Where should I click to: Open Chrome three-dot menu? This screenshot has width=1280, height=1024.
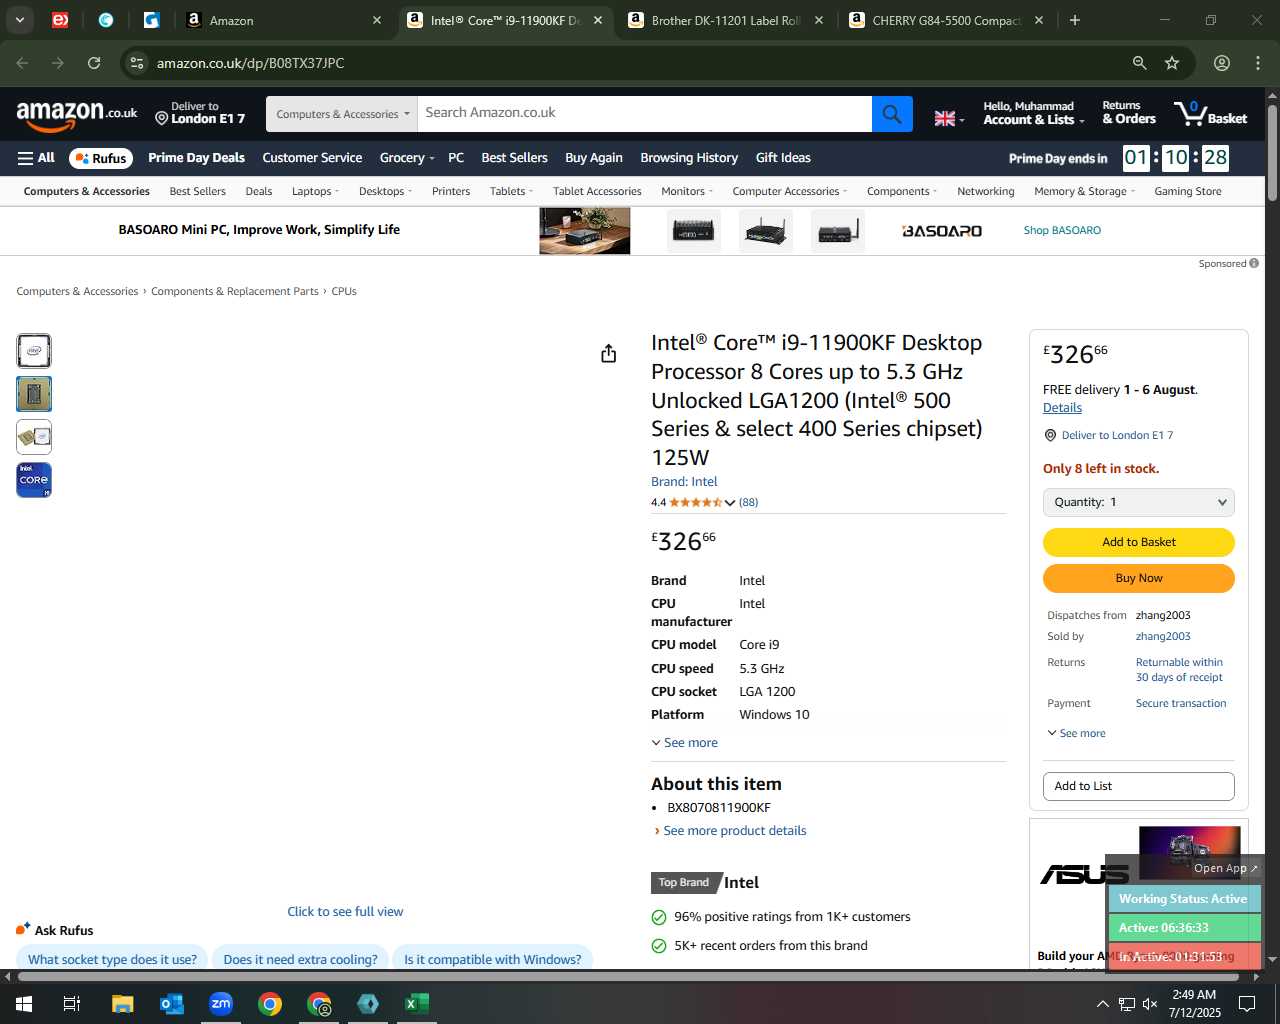click(x=1258, y=63)
